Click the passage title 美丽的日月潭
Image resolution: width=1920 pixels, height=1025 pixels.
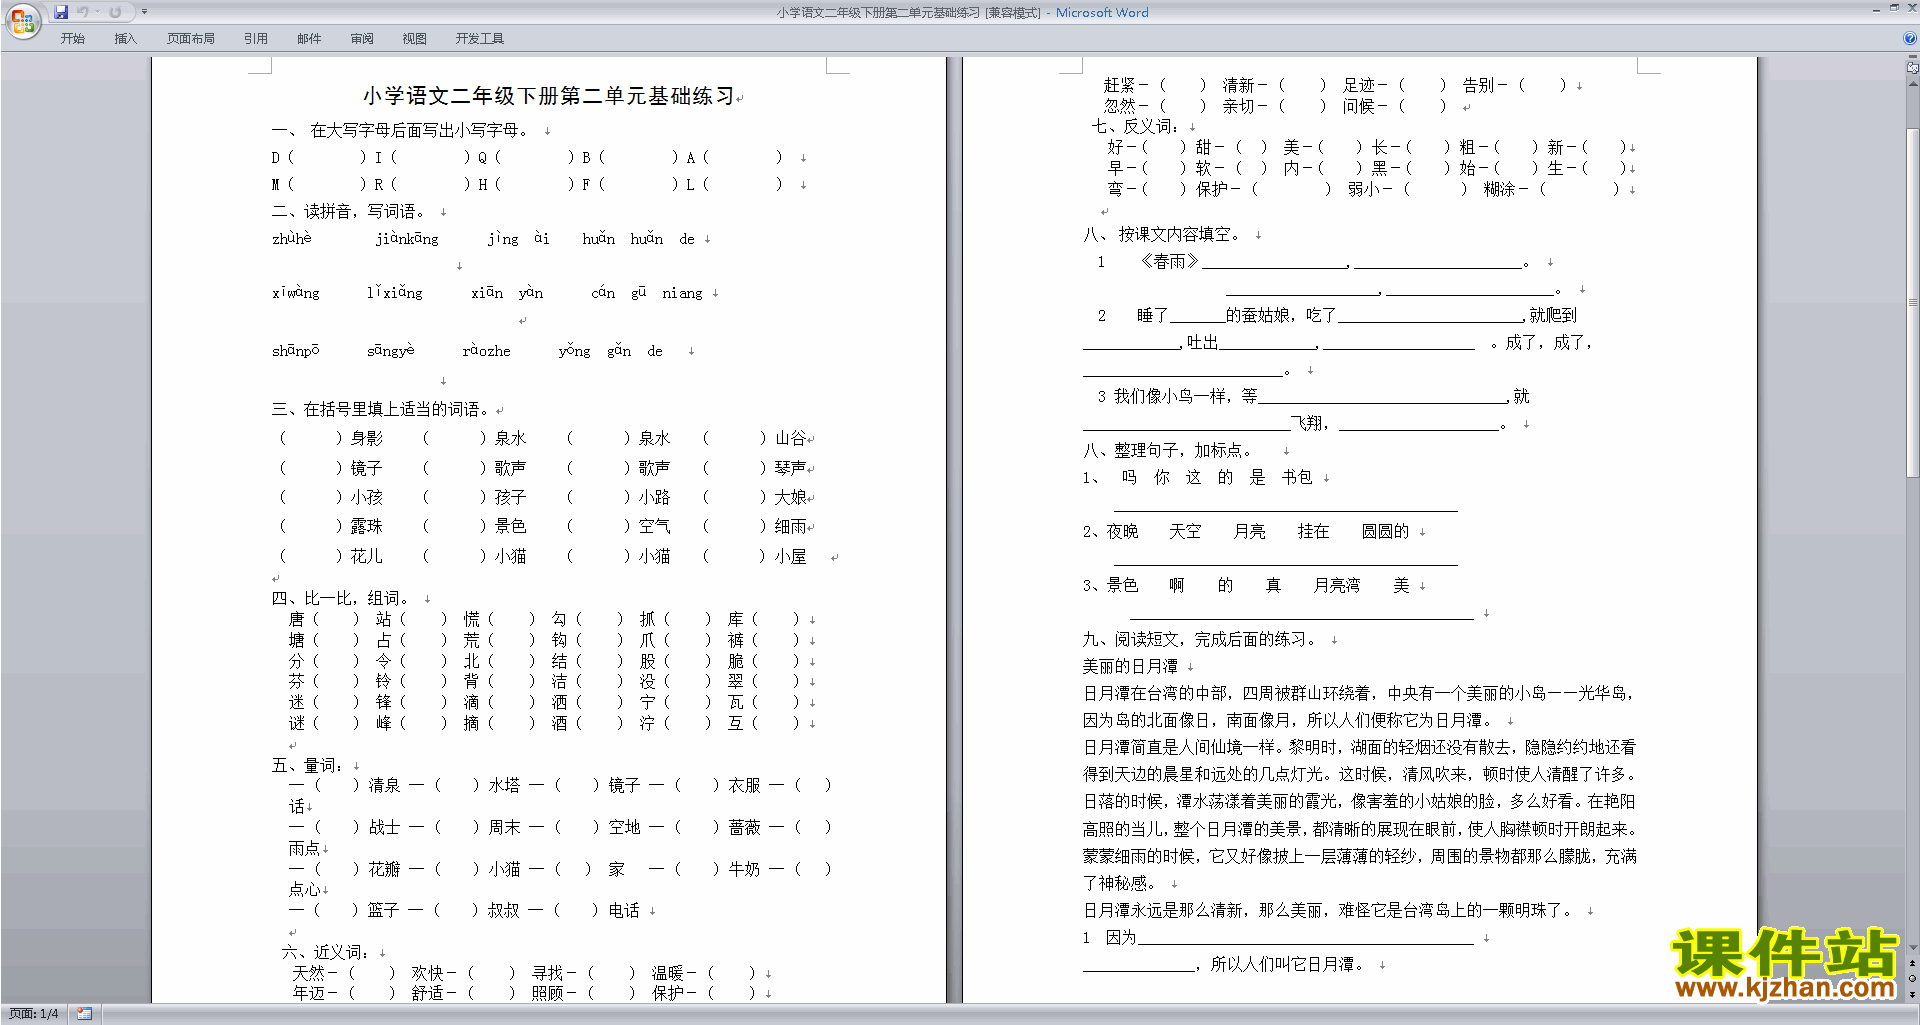point(1130,667)
